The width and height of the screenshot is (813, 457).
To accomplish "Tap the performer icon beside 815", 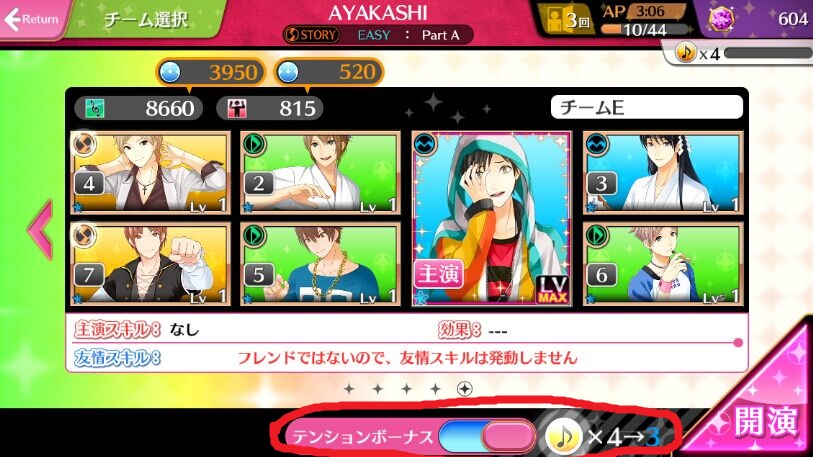I will [236, 108].
